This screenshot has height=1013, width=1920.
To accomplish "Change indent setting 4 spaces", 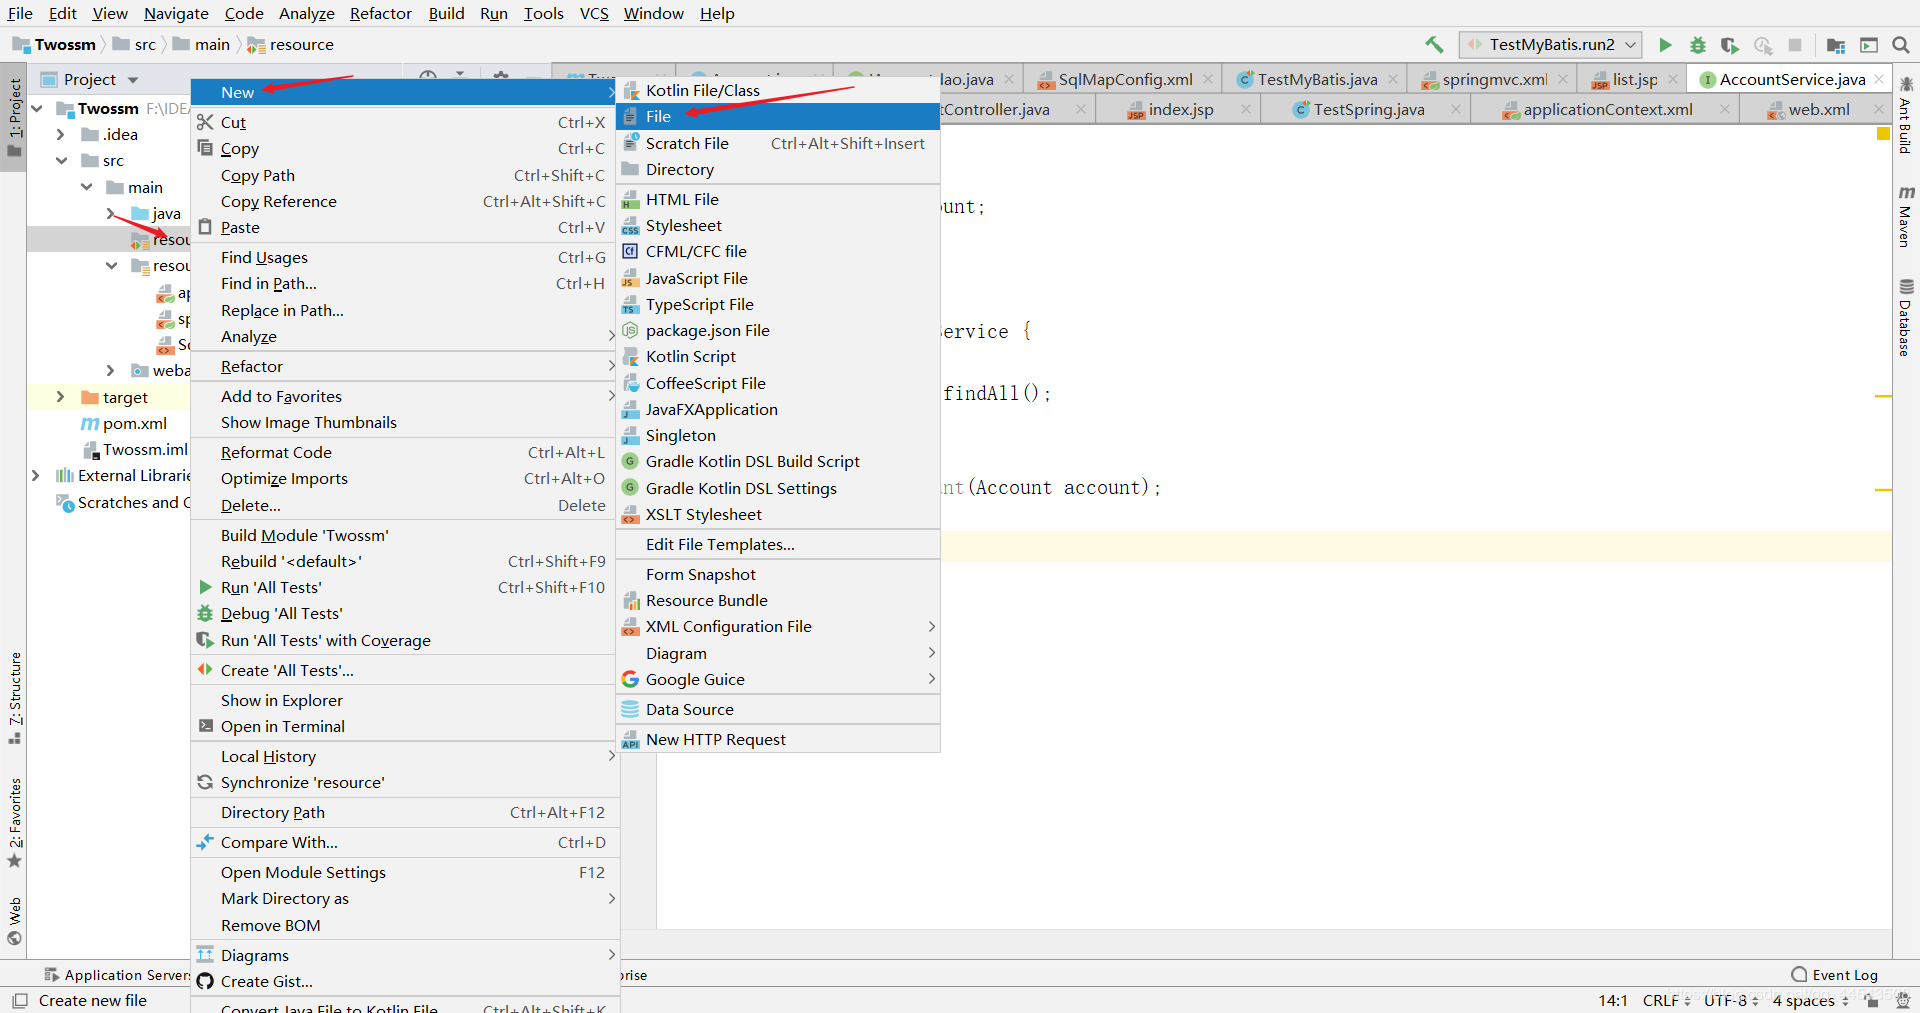I will [1811, 1000].
